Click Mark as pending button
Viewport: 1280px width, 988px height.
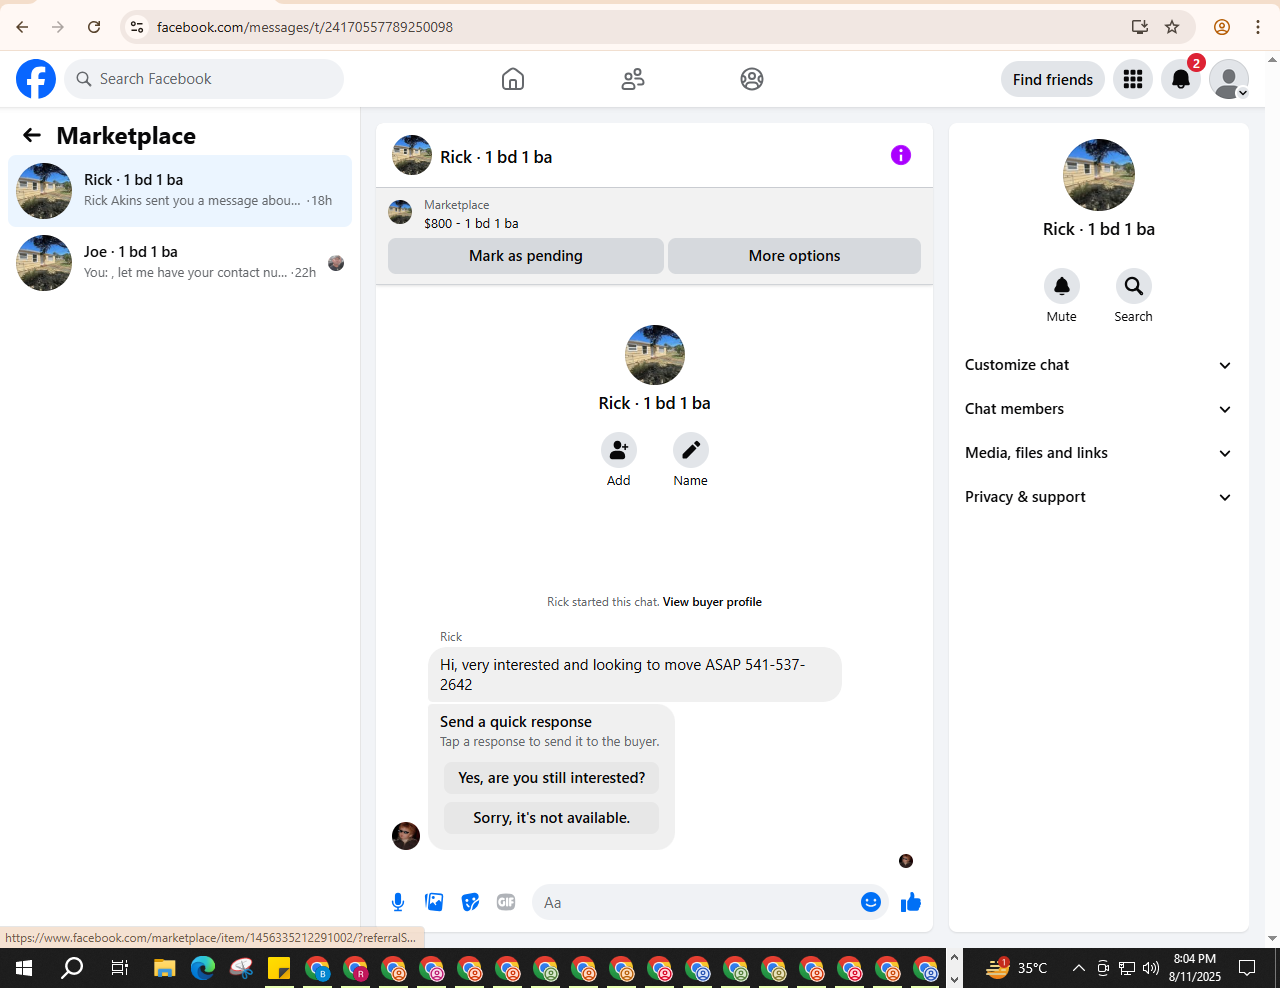526,256
